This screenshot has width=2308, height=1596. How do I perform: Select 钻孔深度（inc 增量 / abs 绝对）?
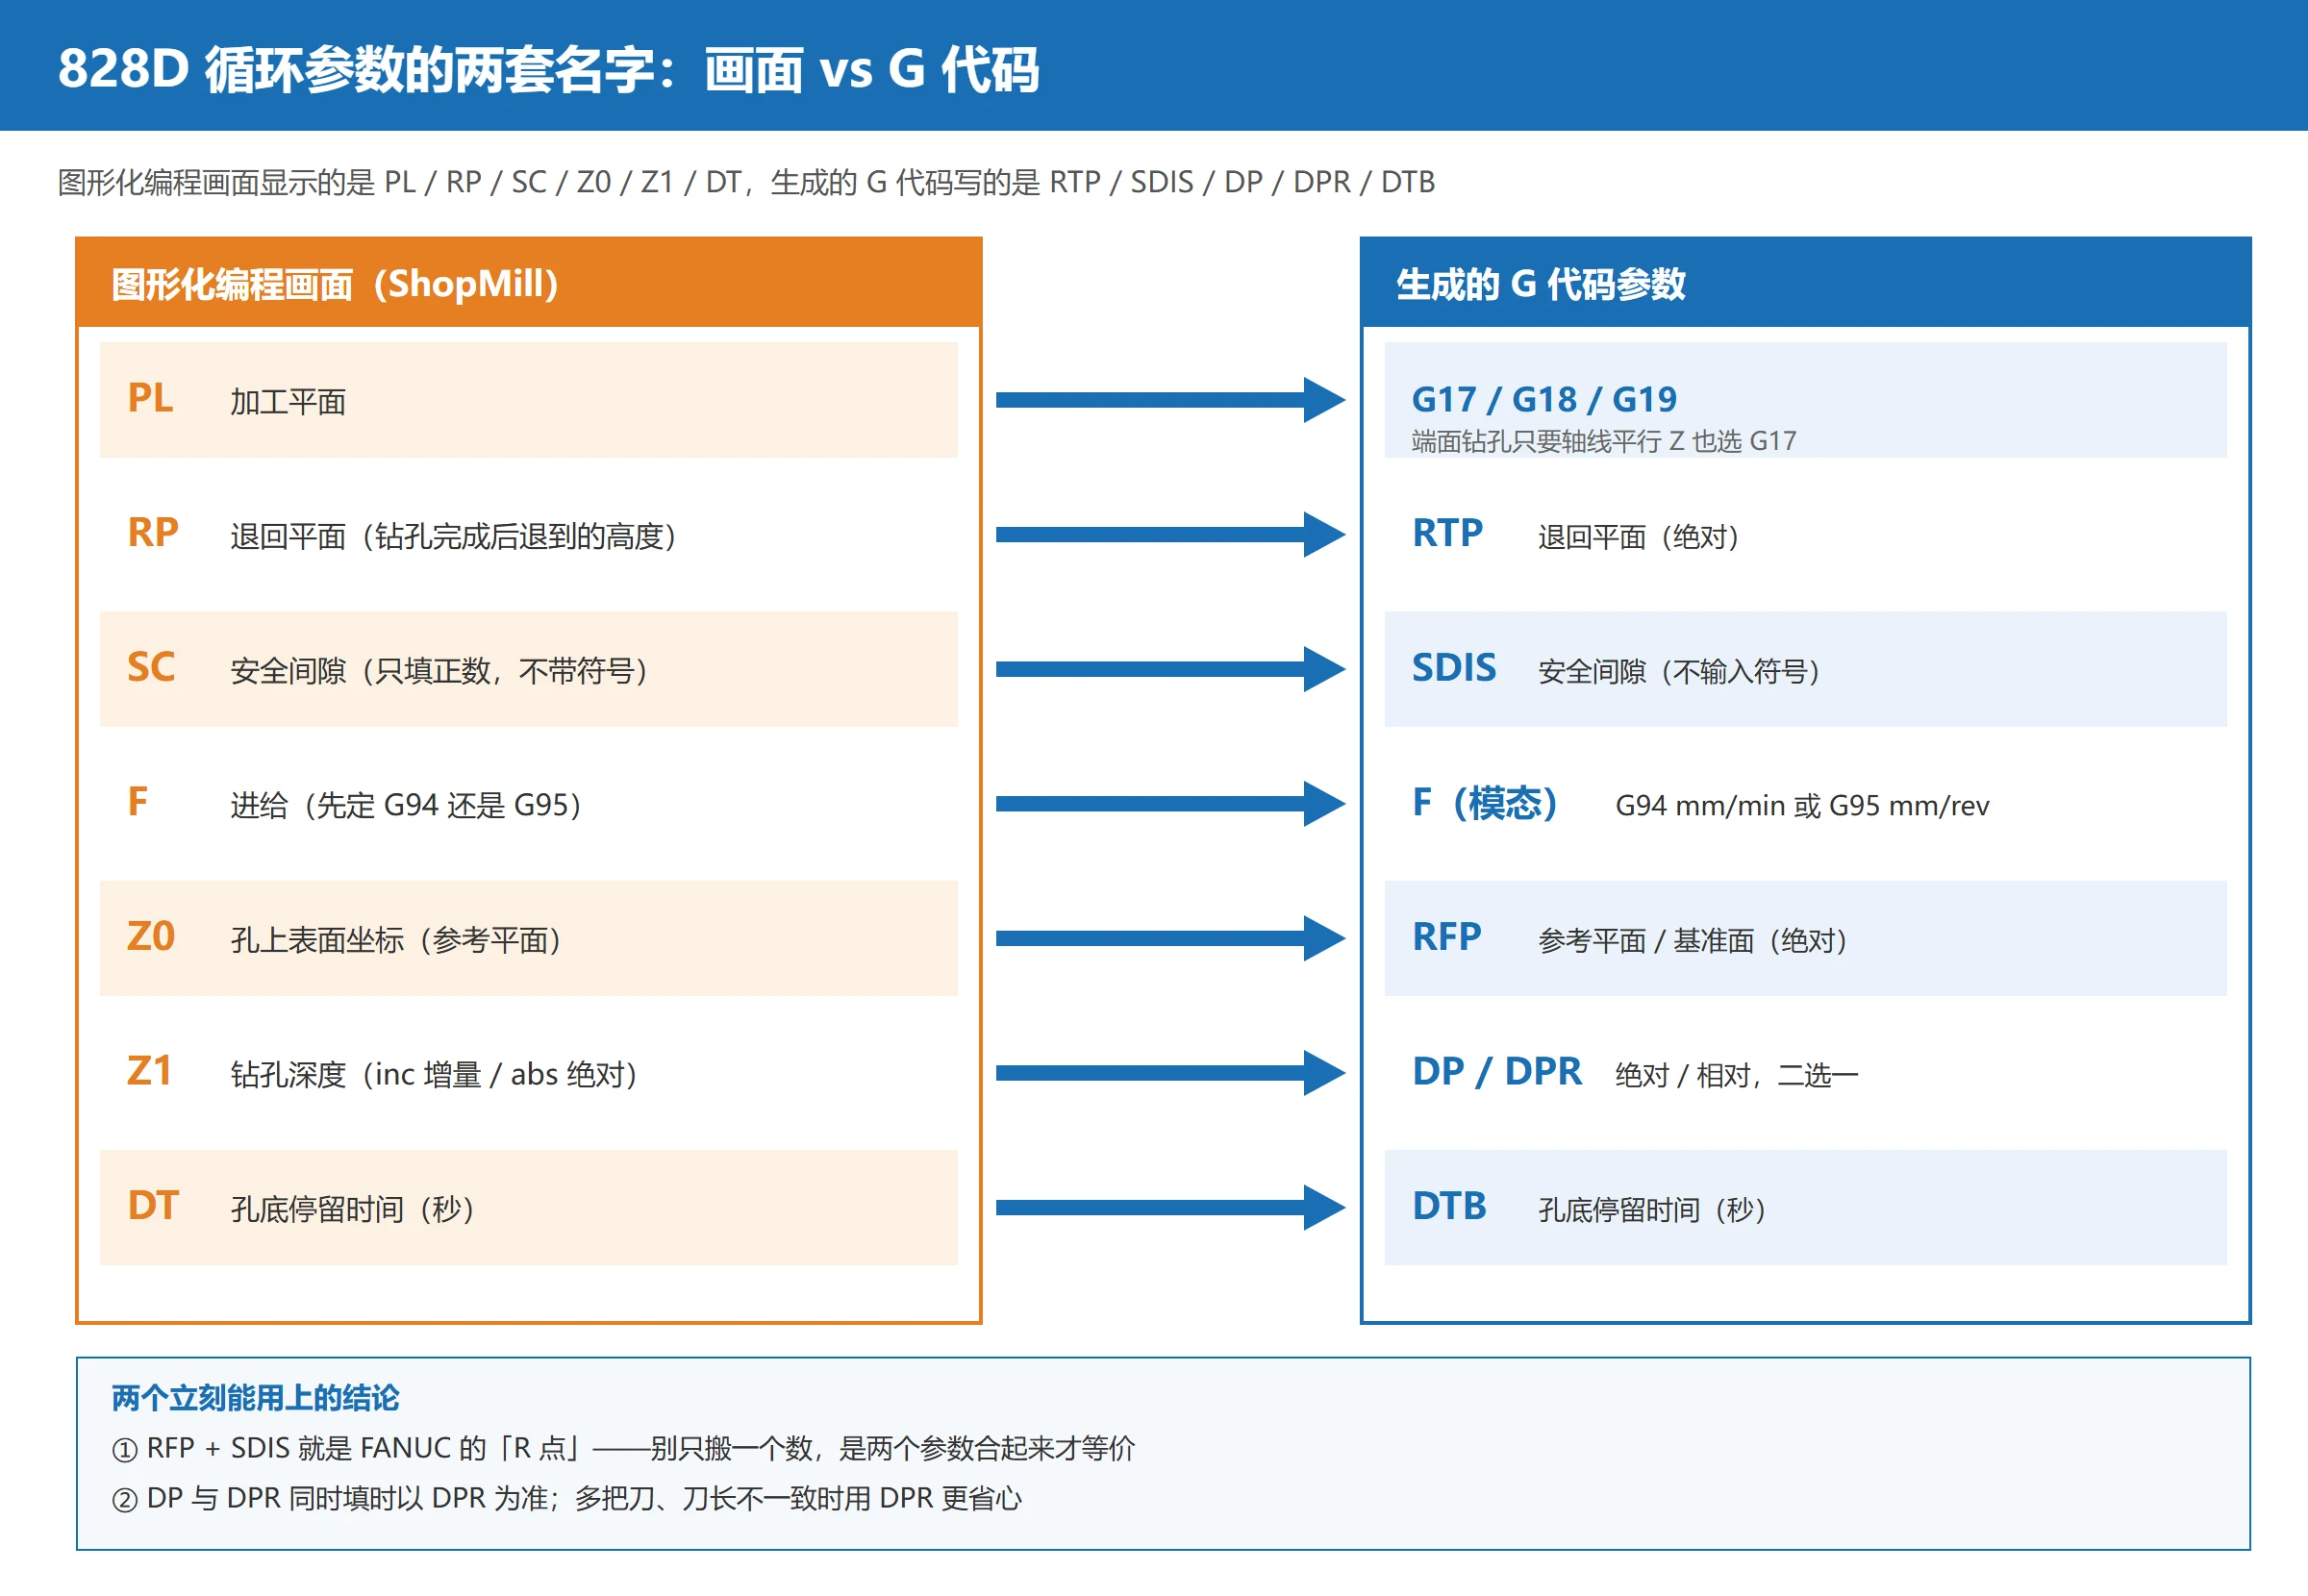434,1075
